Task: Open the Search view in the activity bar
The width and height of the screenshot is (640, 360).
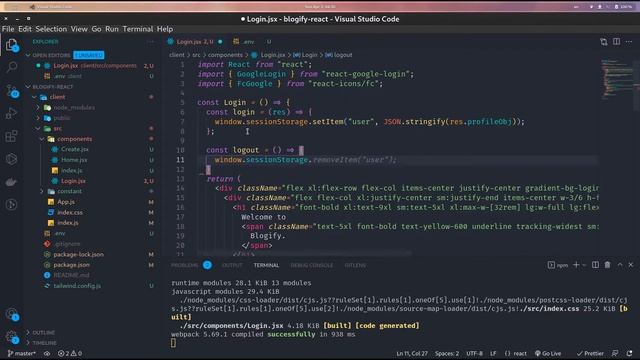Action: pos(11,67)
